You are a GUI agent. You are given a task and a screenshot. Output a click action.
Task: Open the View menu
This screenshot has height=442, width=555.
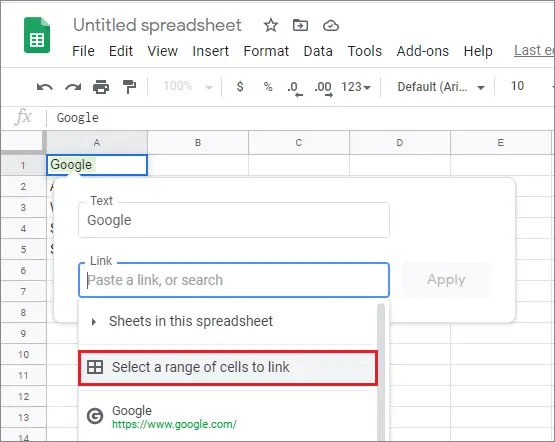(162, 51)
